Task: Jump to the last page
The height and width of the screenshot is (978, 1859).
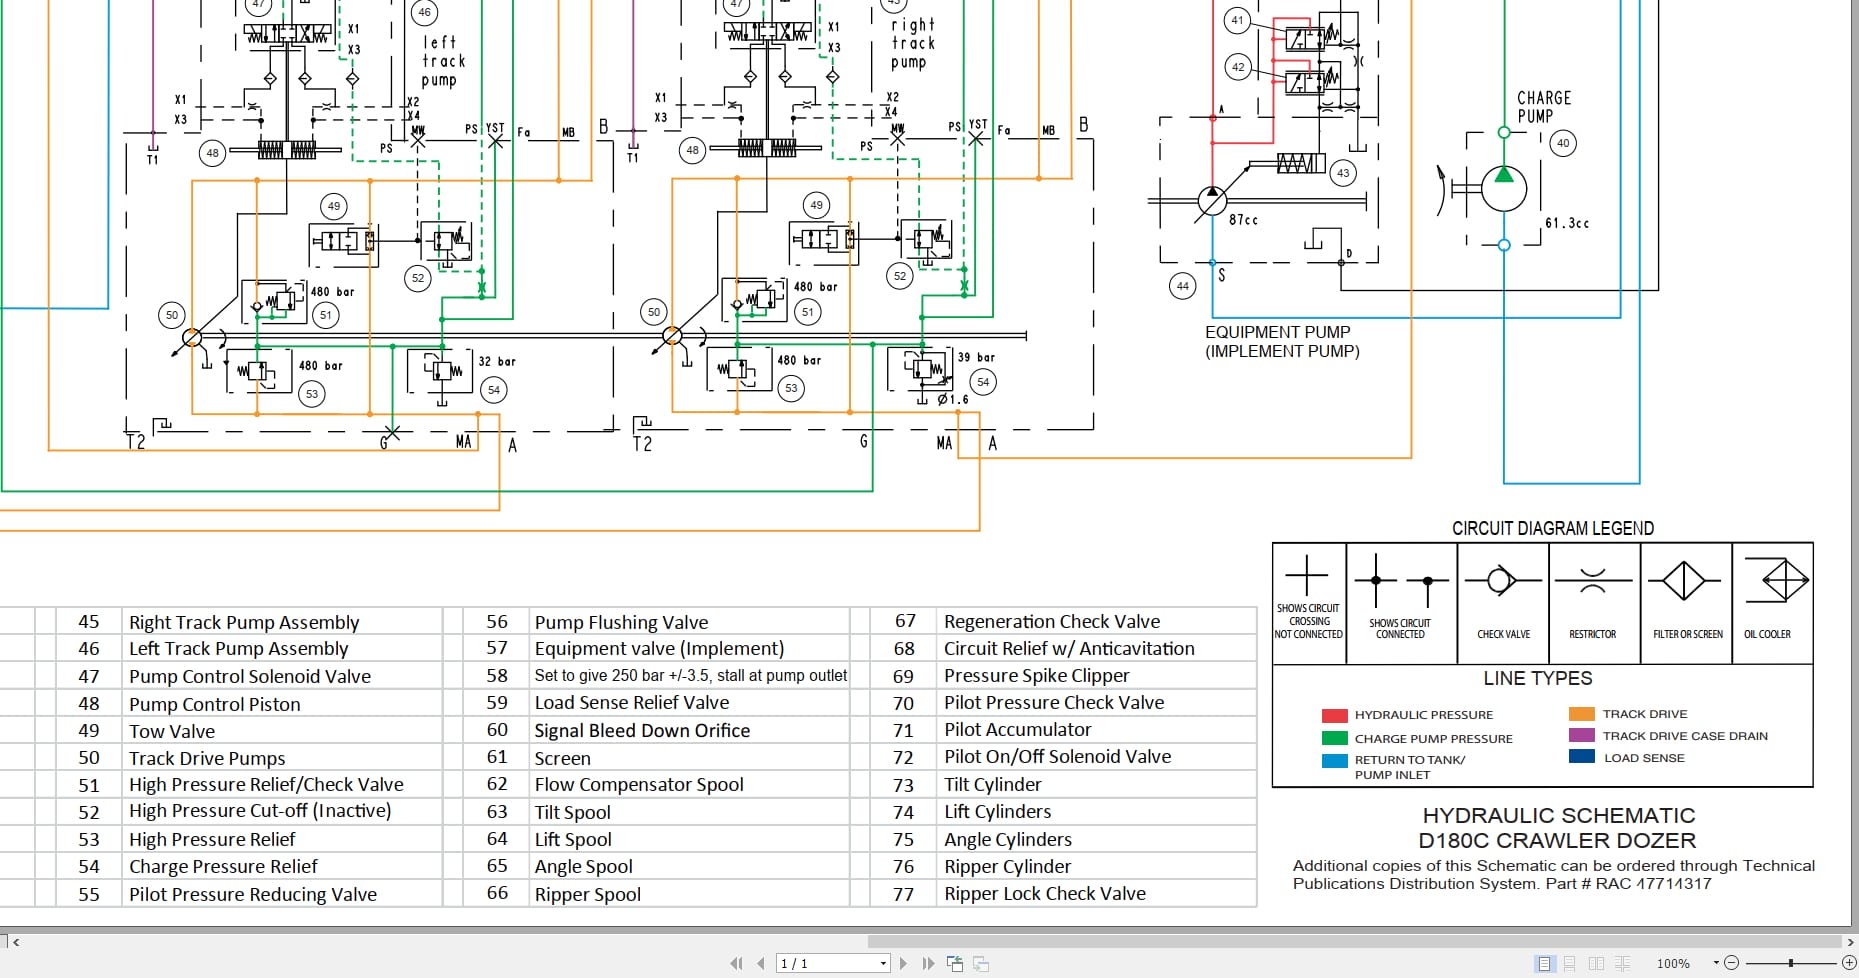Action: coord(929,963)
